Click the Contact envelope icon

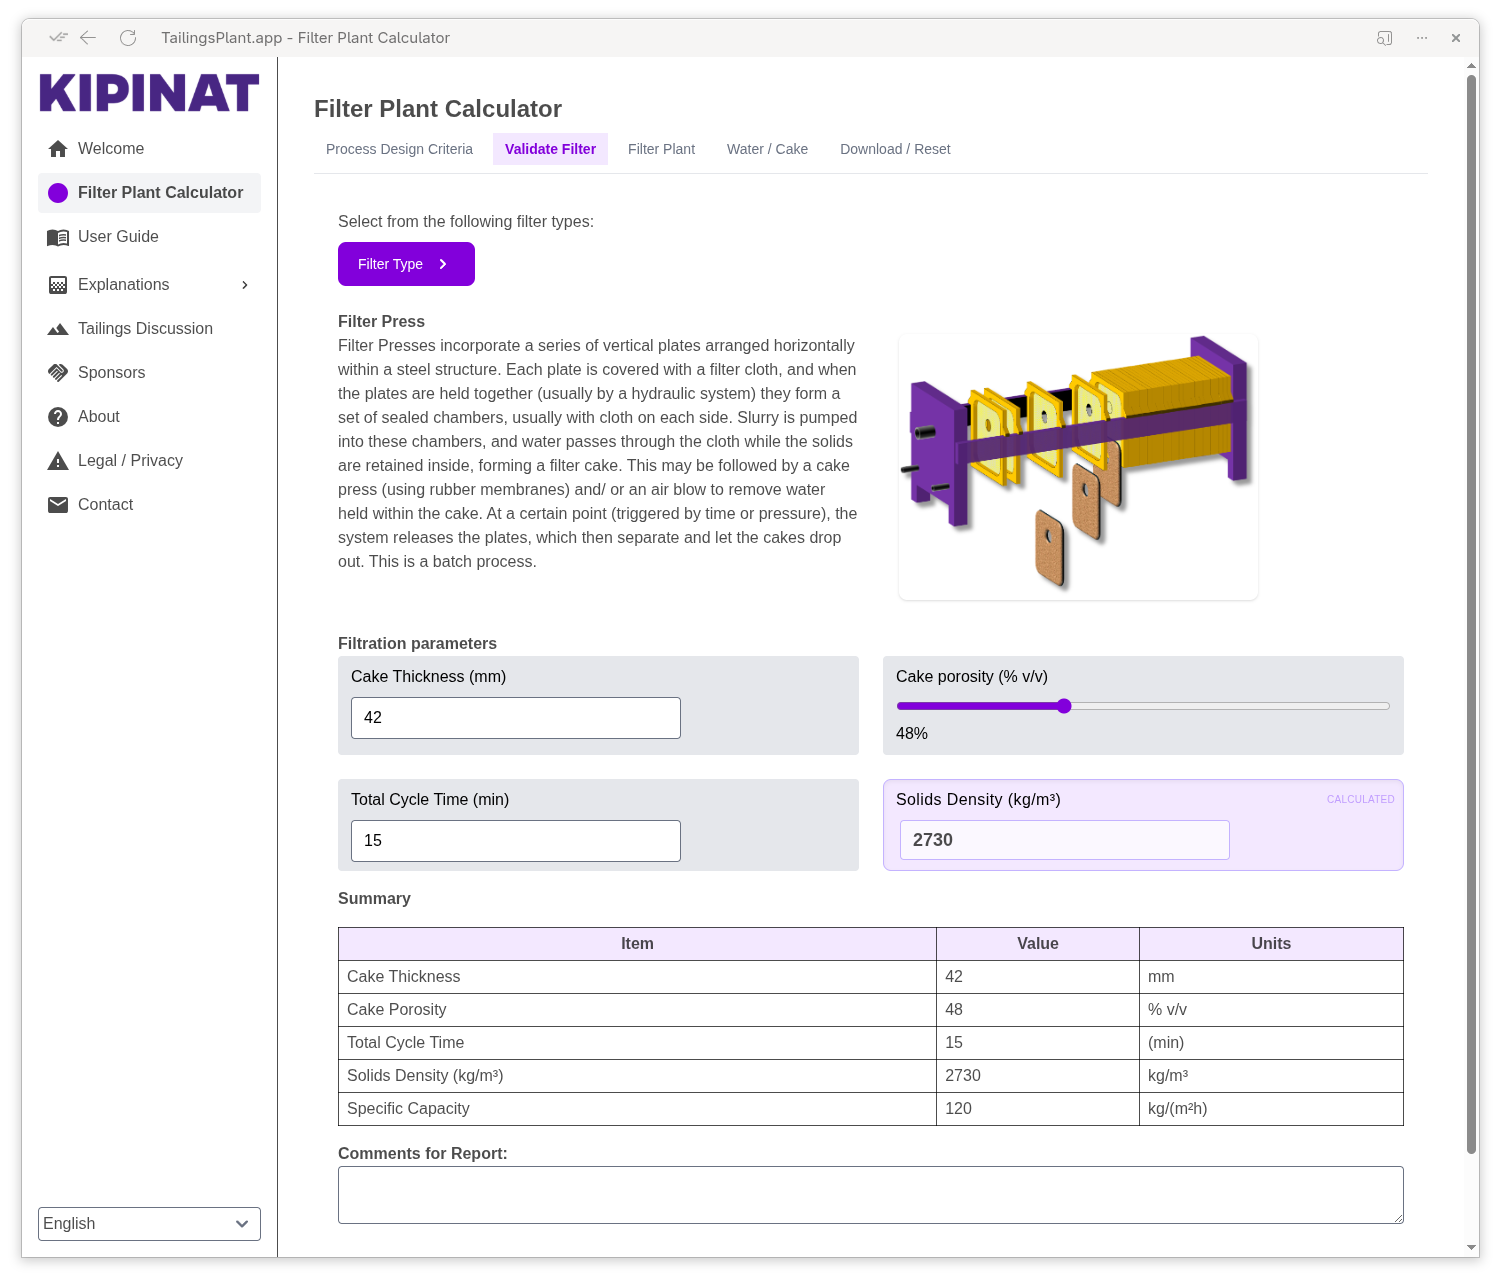[x=58, y=505]
